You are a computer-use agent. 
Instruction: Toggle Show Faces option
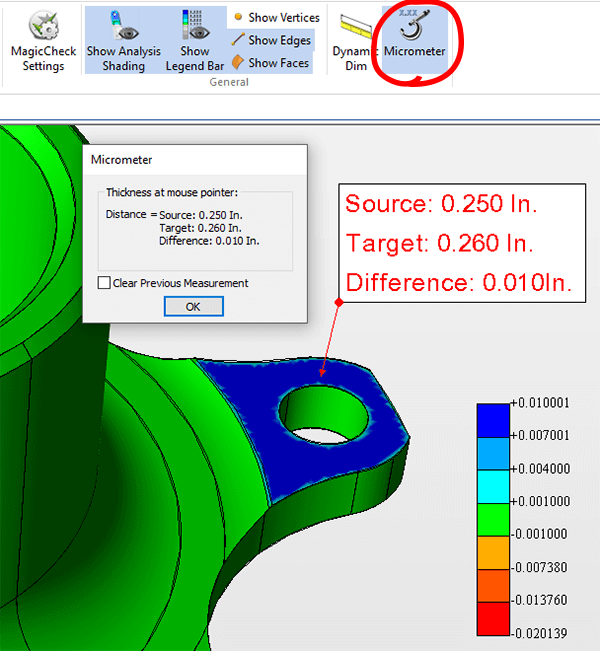tap(271, 63)
